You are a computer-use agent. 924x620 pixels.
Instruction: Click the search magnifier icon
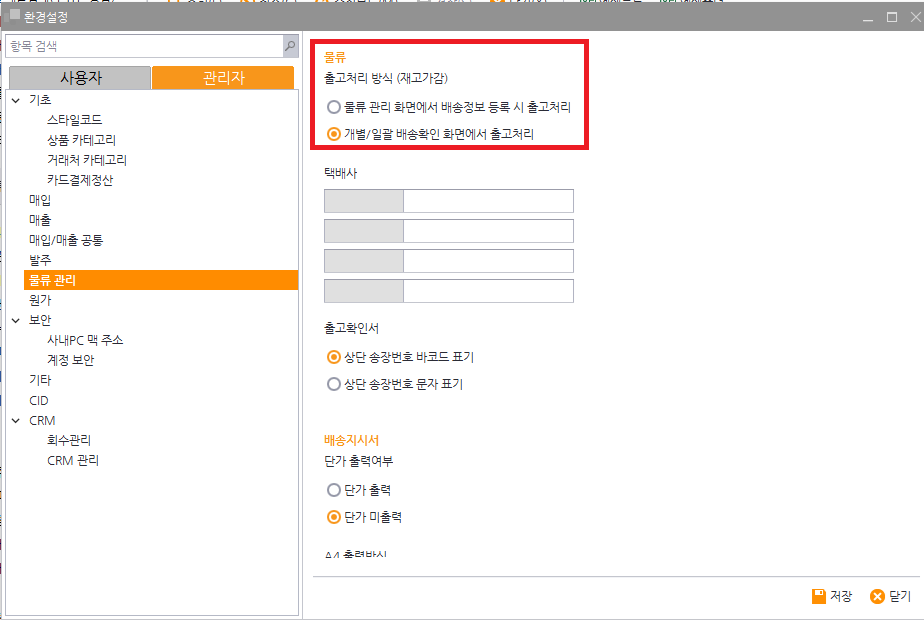(289, 46)
